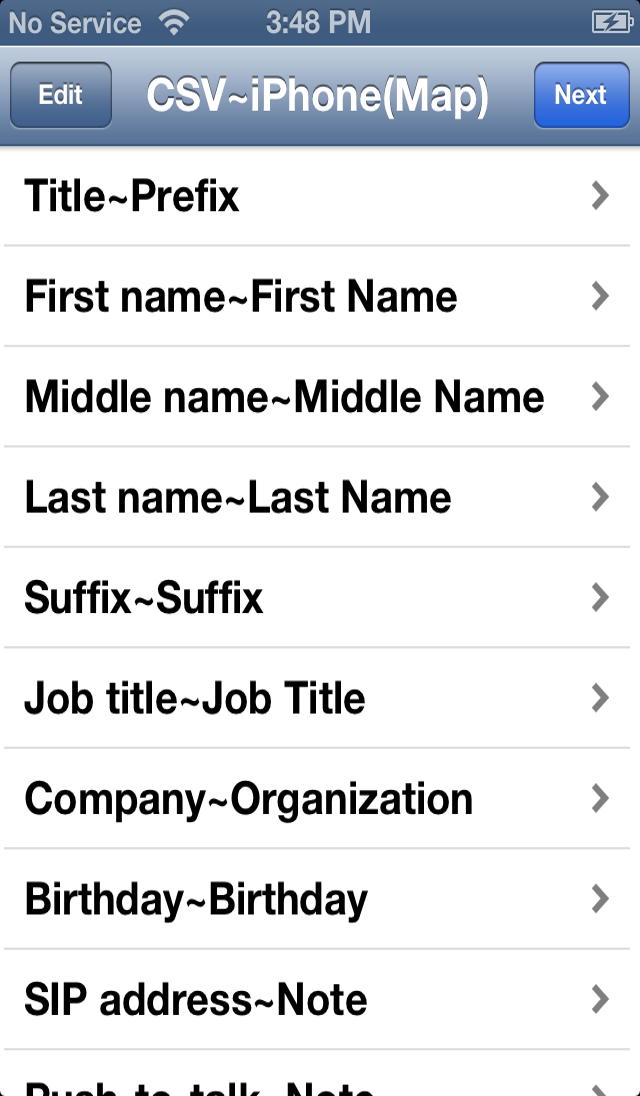Image resolution: width=640 pixels, height=1096 pixels.
Task: Tap the Edit button
Action: pos(61,95)
